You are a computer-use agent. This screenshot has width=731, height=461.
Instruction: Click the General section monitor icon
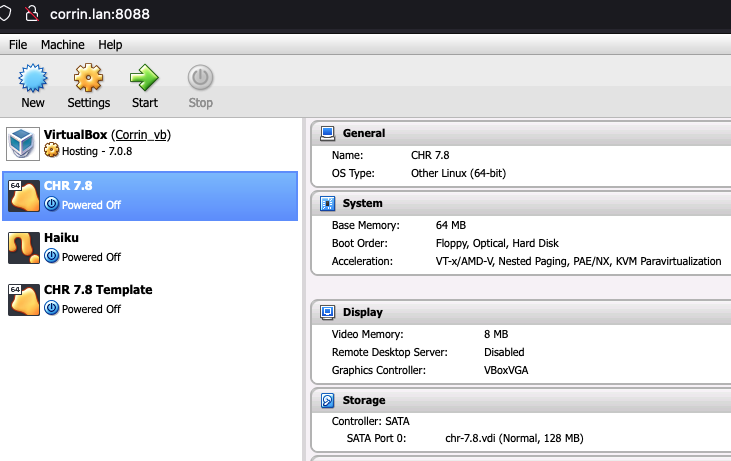pos(327,133)
